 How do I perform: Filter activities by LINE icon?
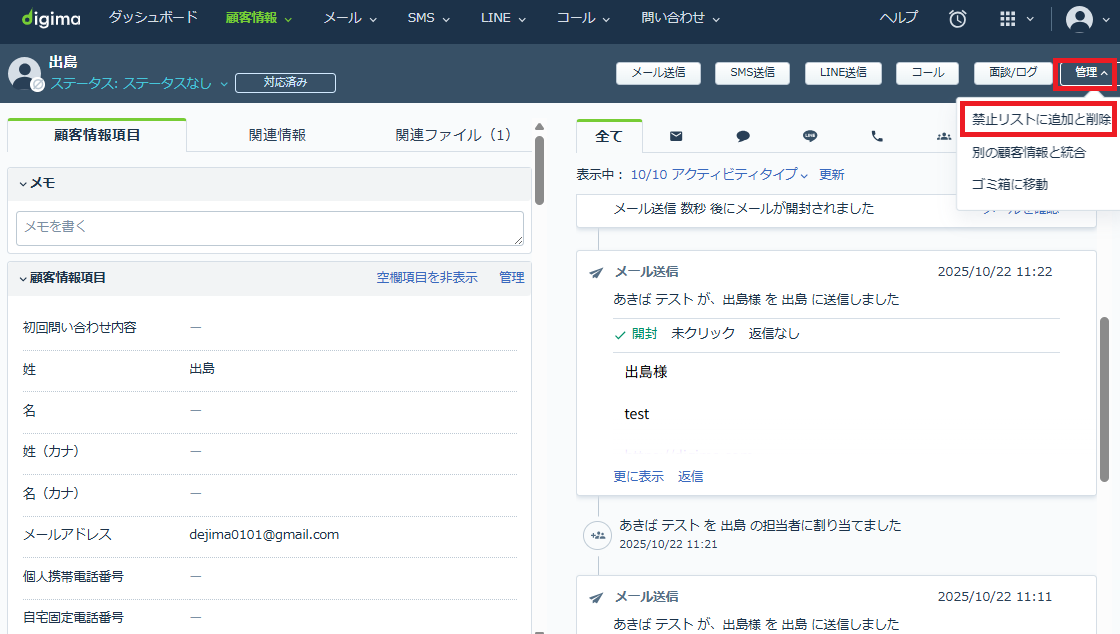click(x=810, y=136)
